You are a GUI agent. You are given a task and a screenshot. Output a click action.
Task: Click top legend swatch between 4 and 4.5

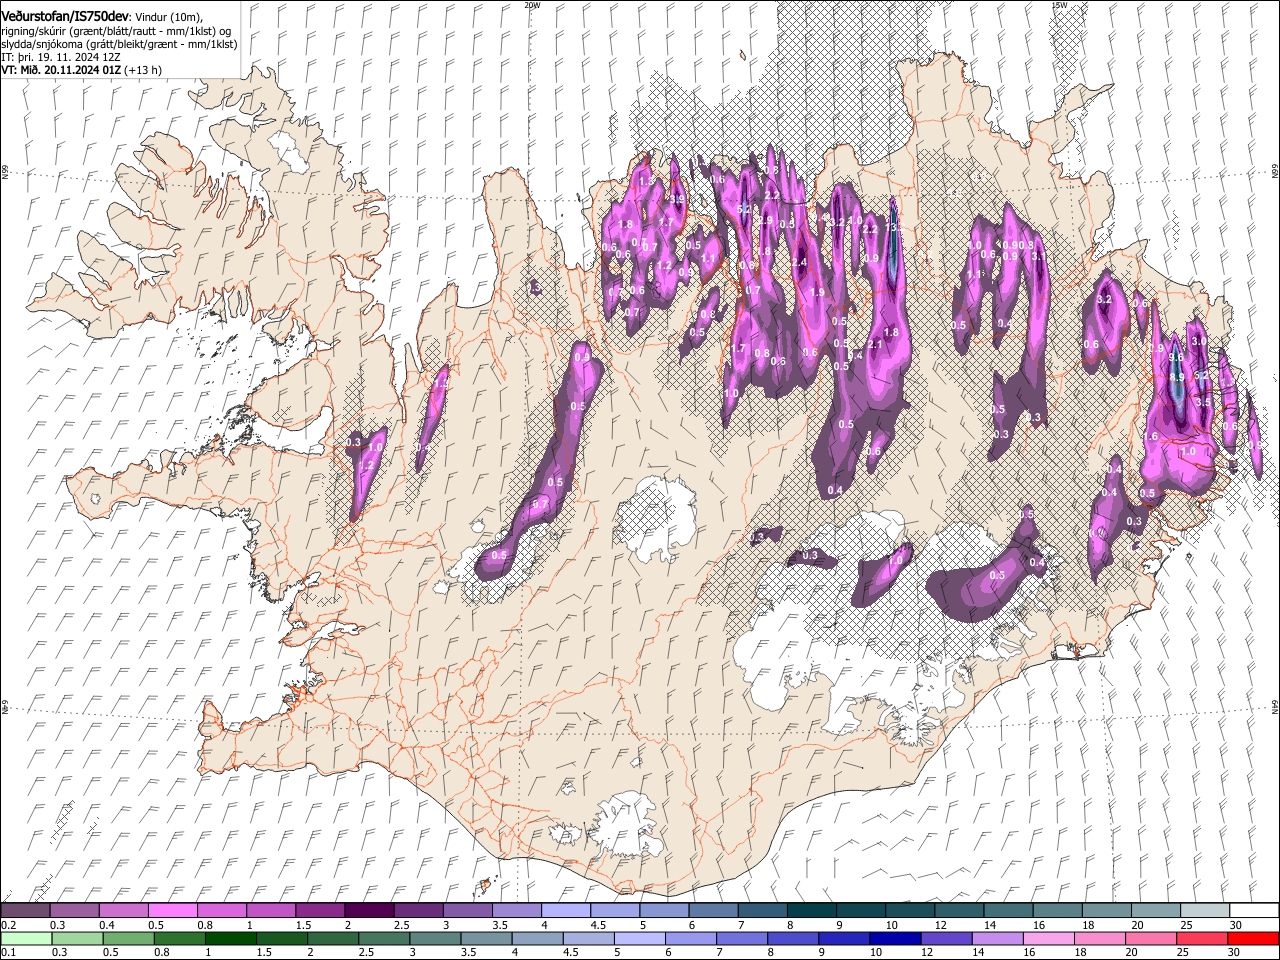pyautogui.click(x=566, y=910)
